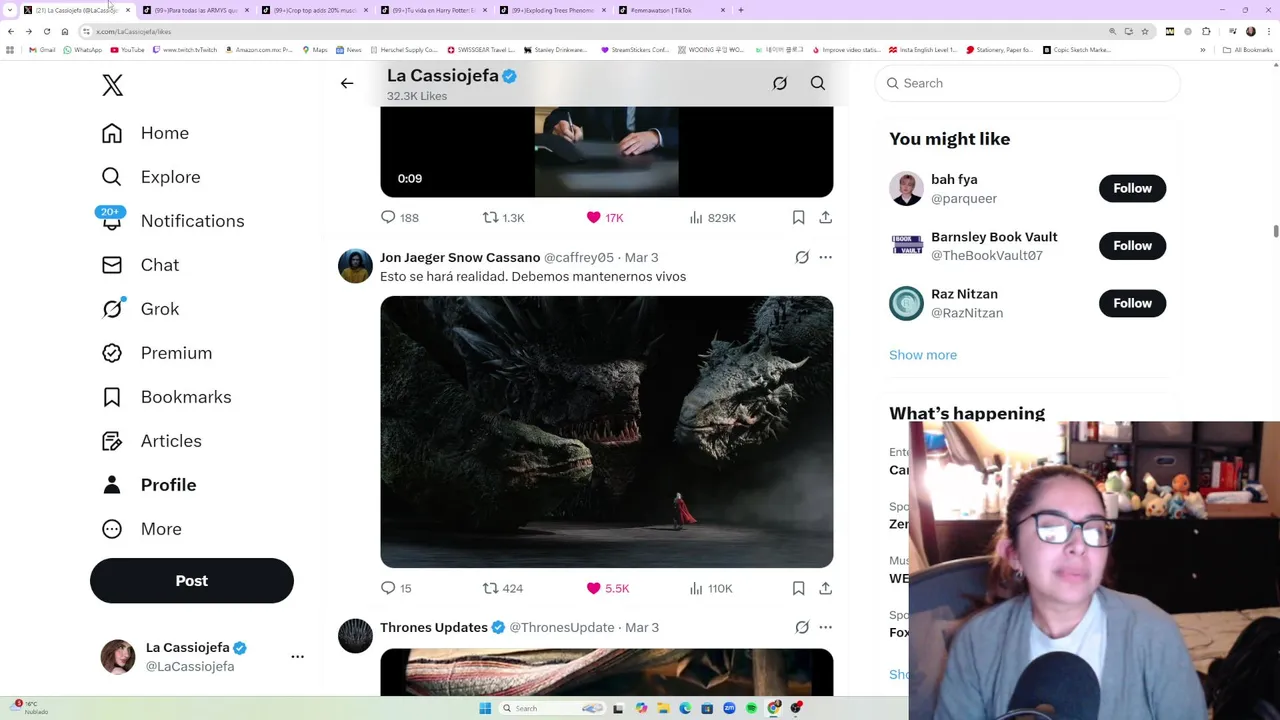The width and height of the screenshot is (1280, 720).
Task: Repost the post with 424 reposts
Action: 503,588
